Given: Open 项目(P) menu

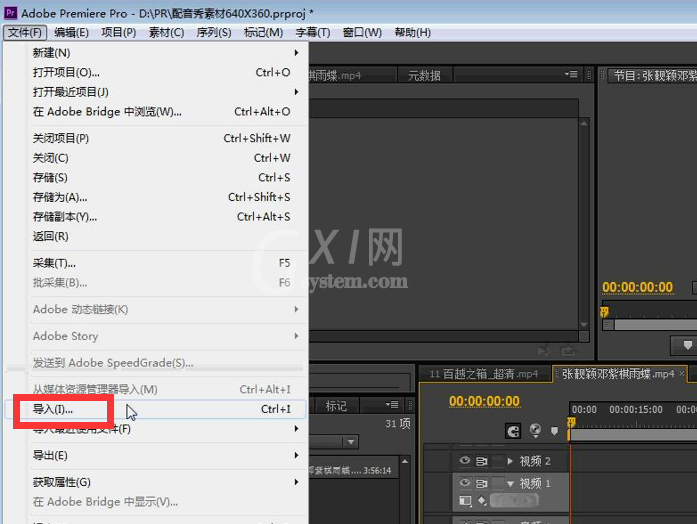Looking at the screenshot, I should (119, 32).
